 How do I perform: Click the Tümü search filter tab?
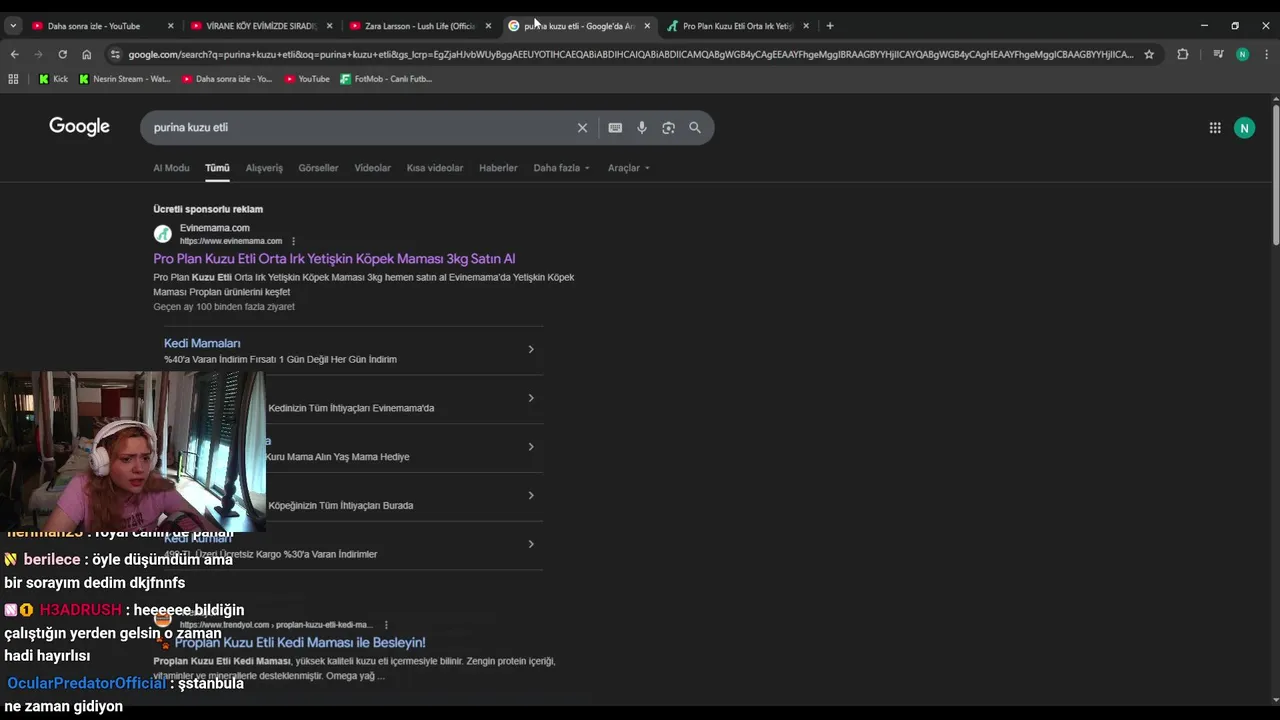[x=217, y=168]
